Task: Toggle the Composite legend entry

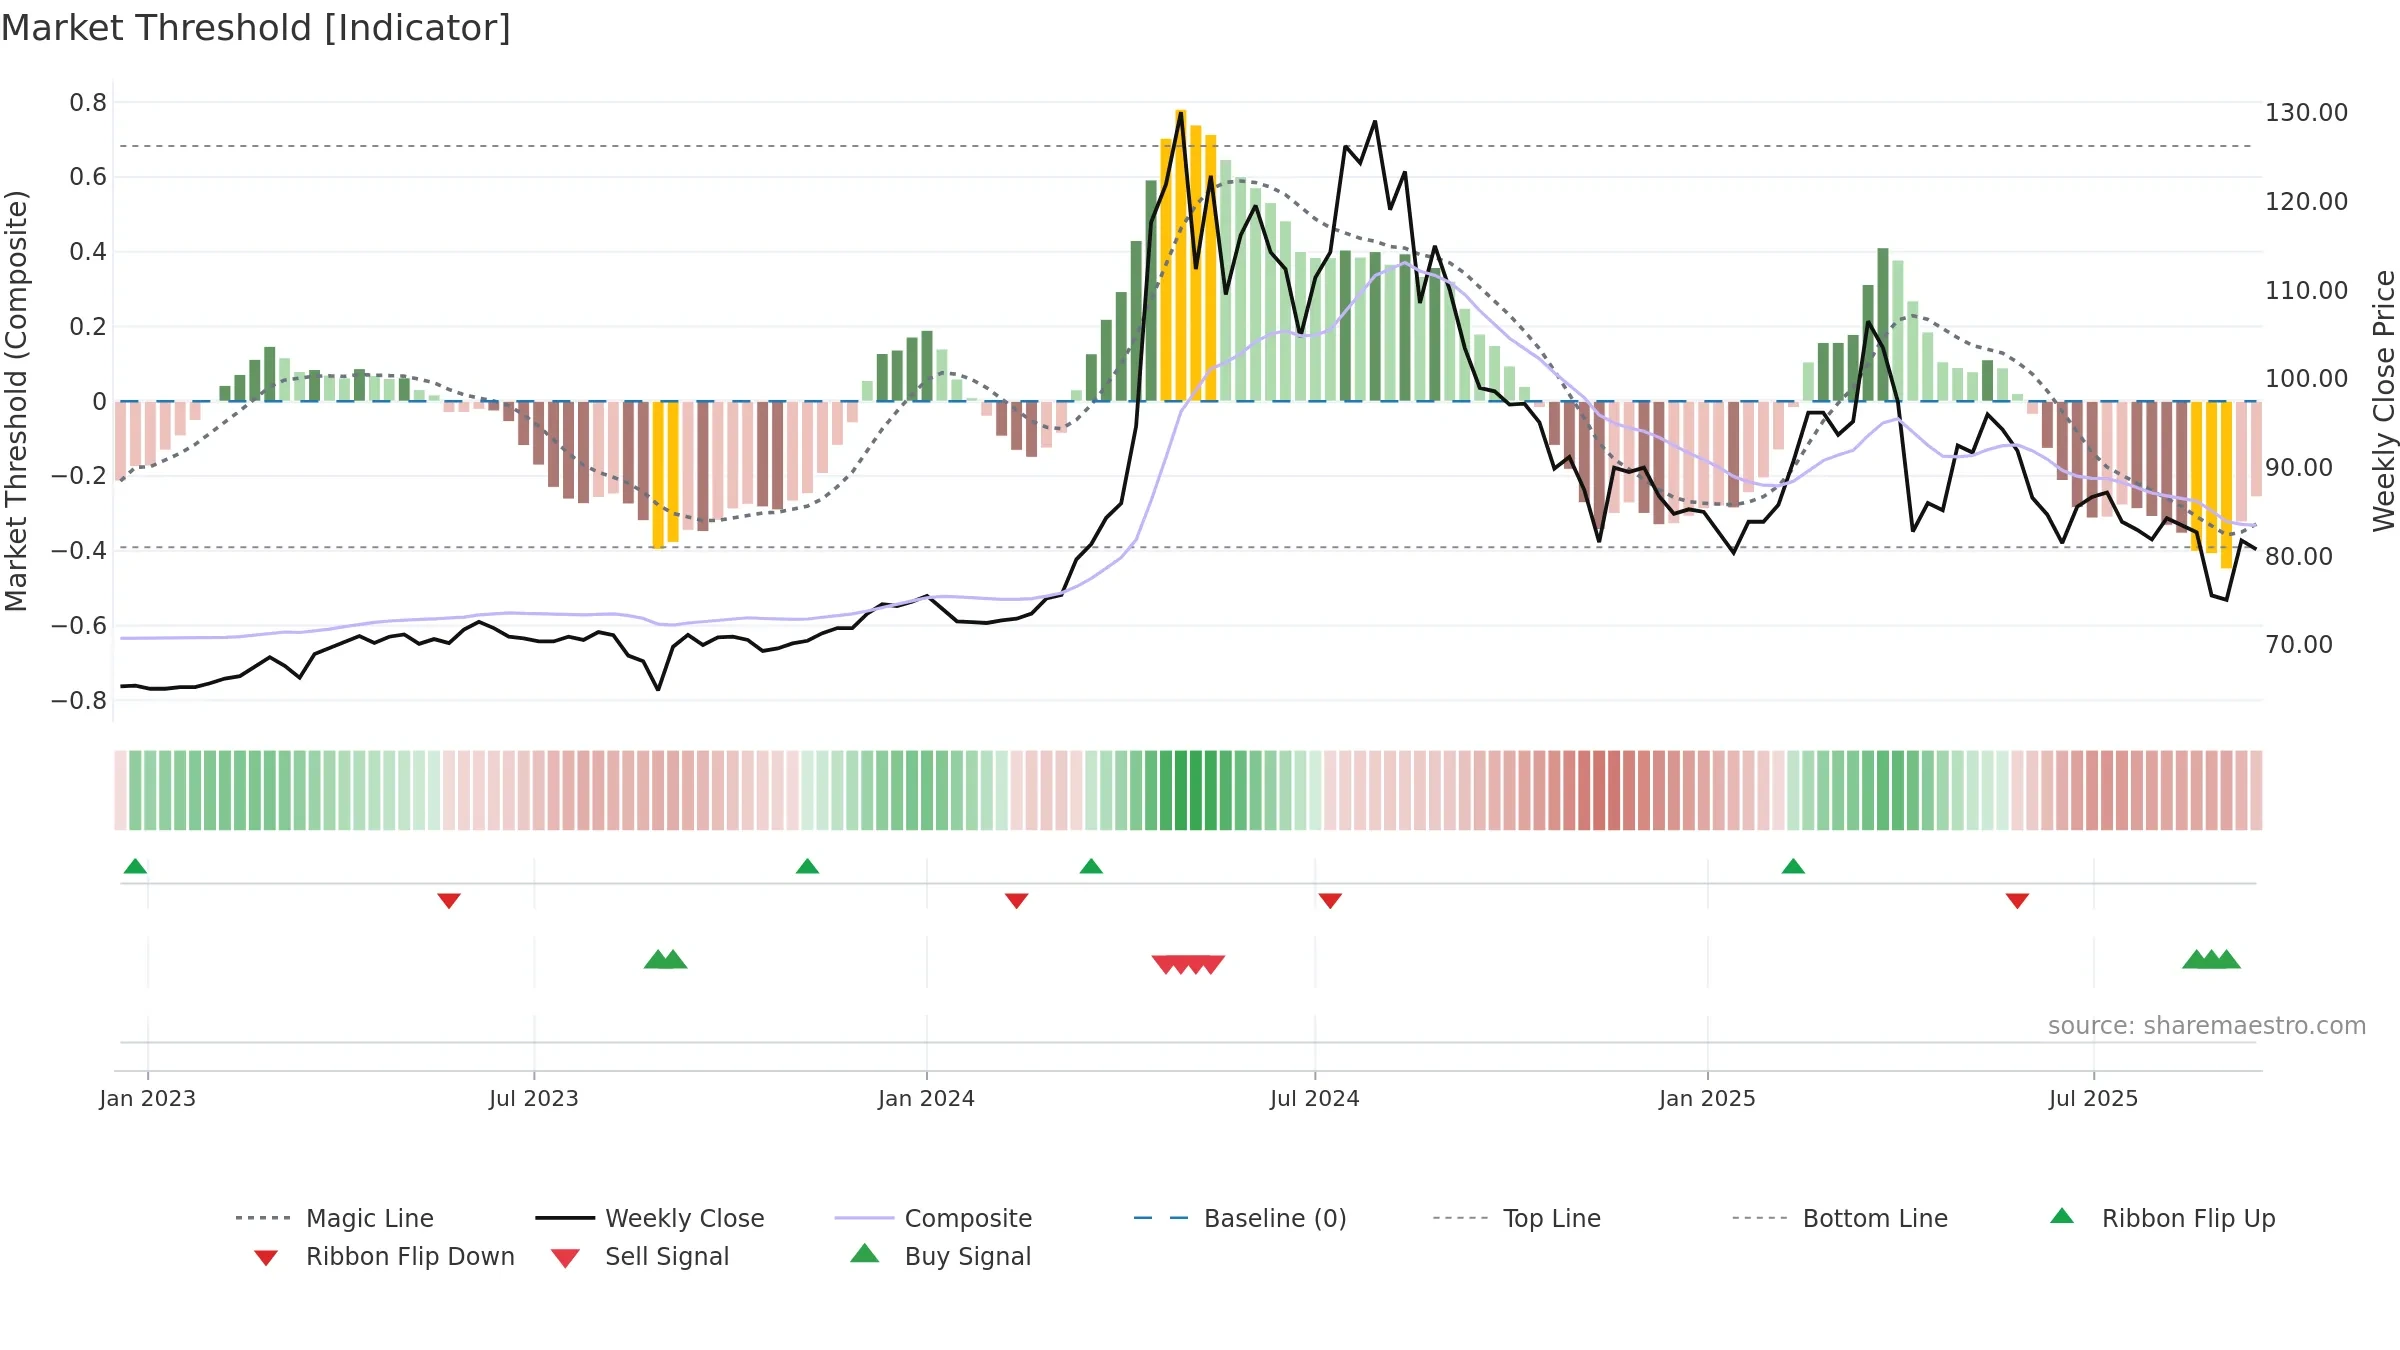Action: 933,1218
